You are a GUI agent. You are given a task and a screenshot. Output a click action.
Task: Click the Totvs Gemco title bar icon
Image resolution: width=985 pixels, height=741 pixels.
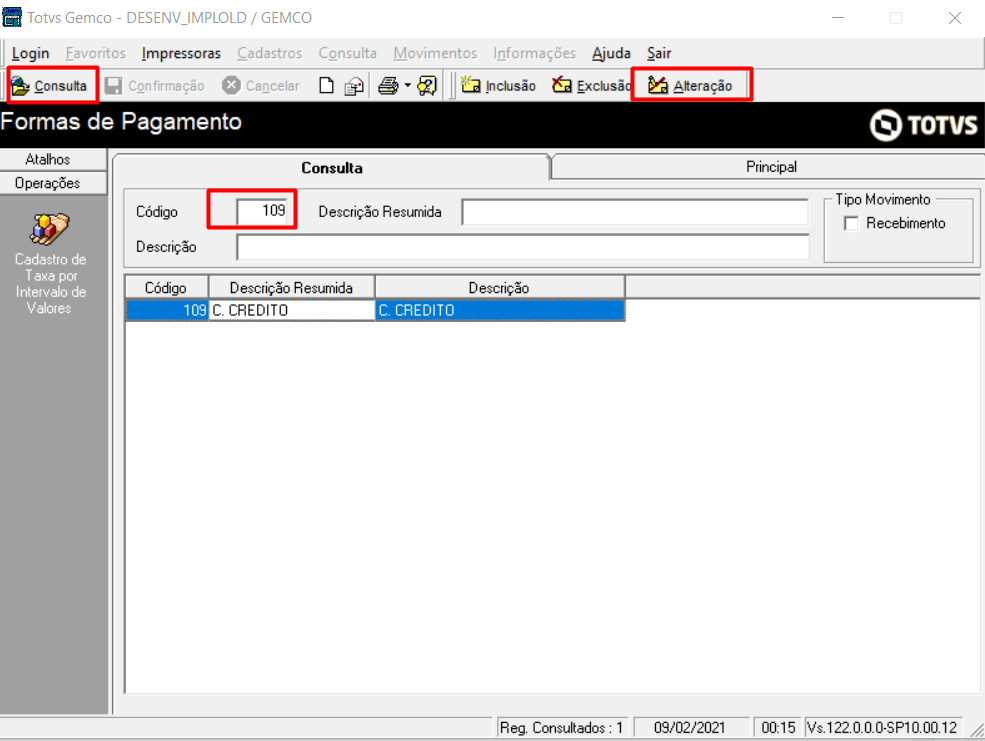[12, 17]
